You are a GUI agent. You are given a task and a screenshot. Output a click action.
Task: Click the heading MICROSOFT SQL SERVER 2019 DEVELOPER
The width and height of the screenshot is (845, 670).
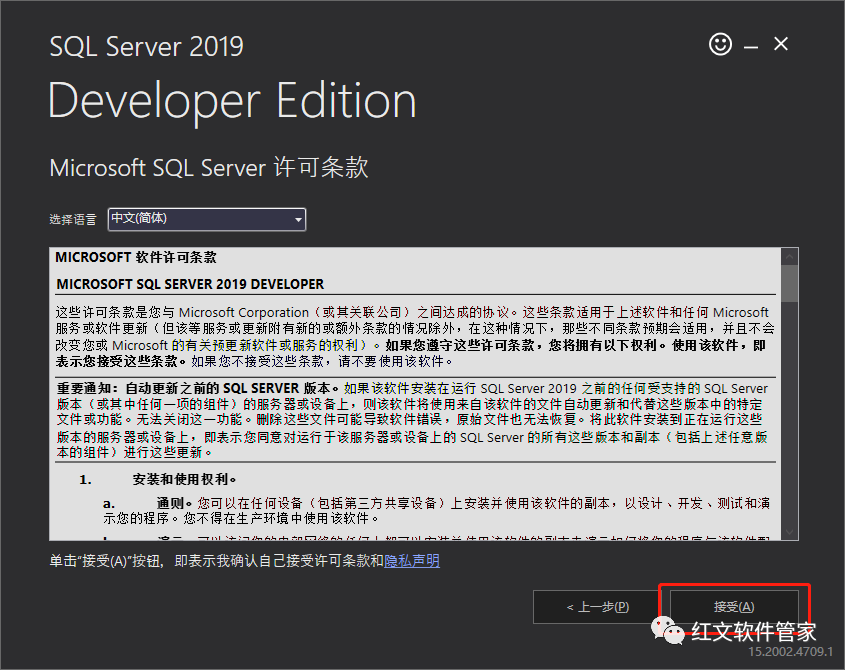[x=190, y=284]
